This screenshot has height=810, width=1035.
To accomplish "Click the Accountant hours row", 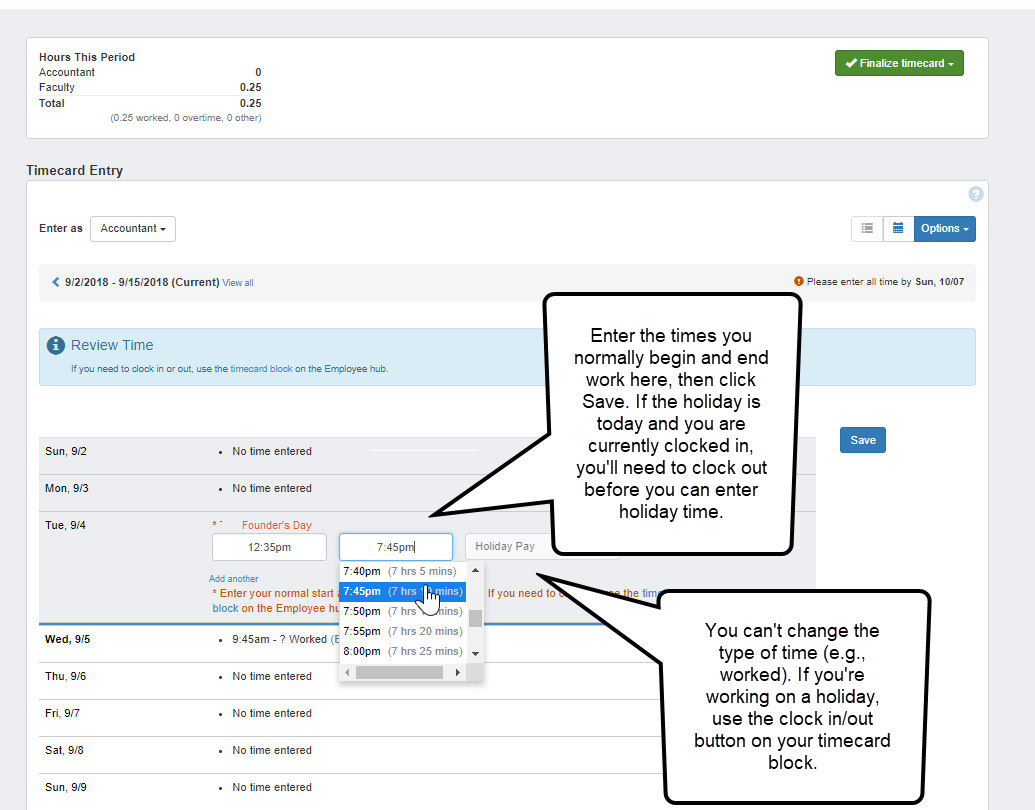I will coord(150,73).
